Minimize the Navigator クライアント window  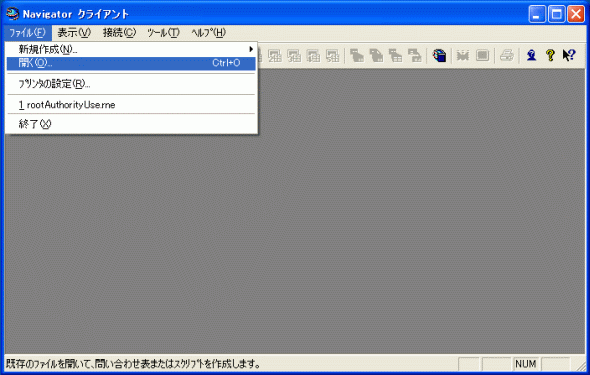pyautogui.click(x=537, y=14)
